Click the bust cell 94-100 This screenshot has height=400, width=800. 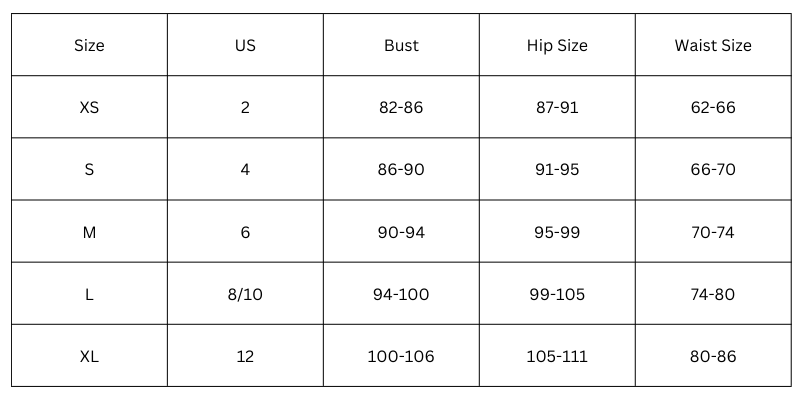pyautogui.click(x=401, y=294)
